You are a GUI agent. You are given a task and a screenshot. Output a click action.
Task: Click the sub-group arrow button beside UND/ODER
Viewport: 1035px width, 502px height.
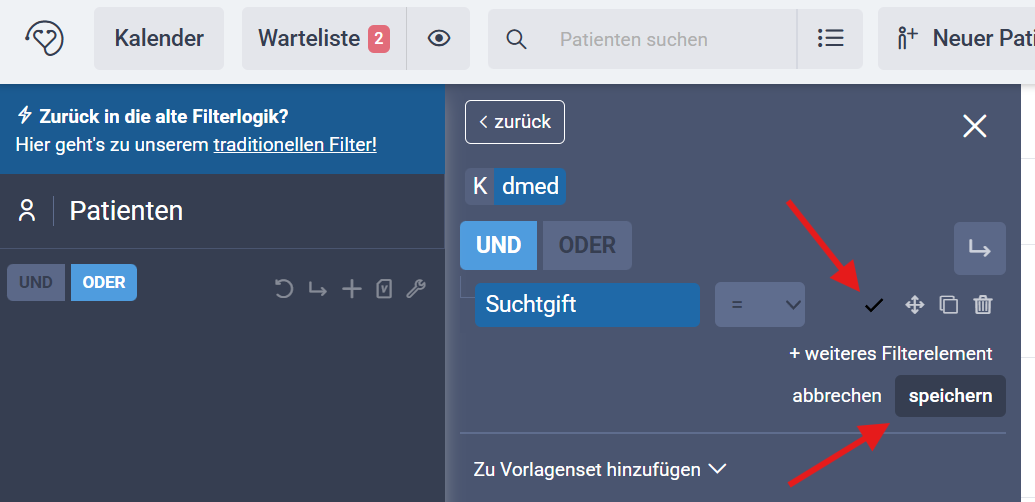979,249
